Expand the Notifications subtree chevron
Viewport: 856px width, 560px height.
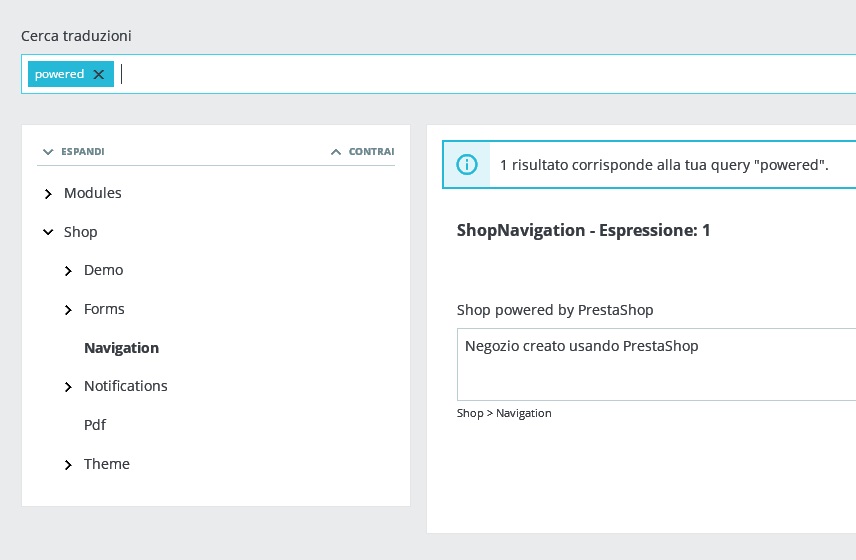click(68, 387)
